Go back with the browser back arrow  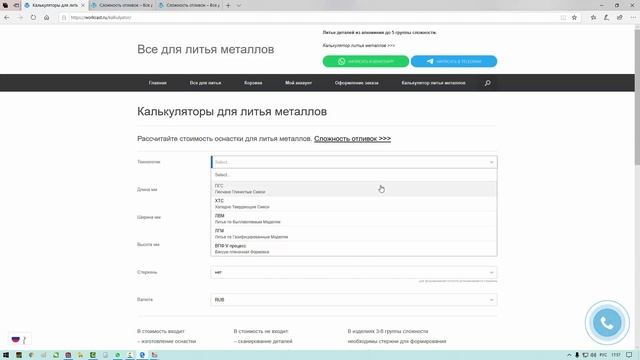tap(7, 18)
